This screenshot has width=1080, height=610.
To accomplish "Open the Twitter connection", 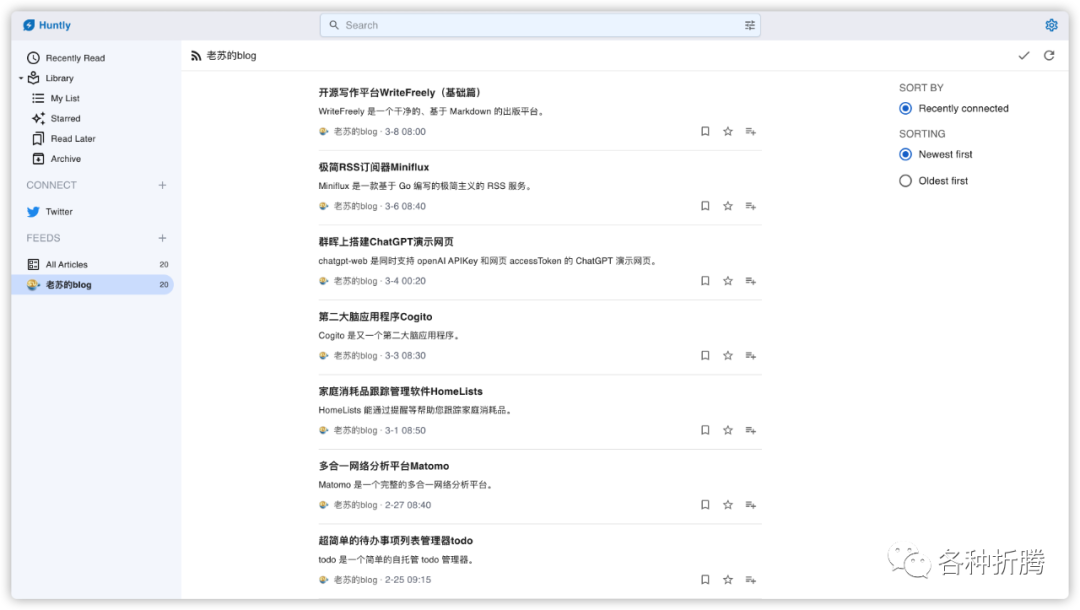I will (59, 212).
